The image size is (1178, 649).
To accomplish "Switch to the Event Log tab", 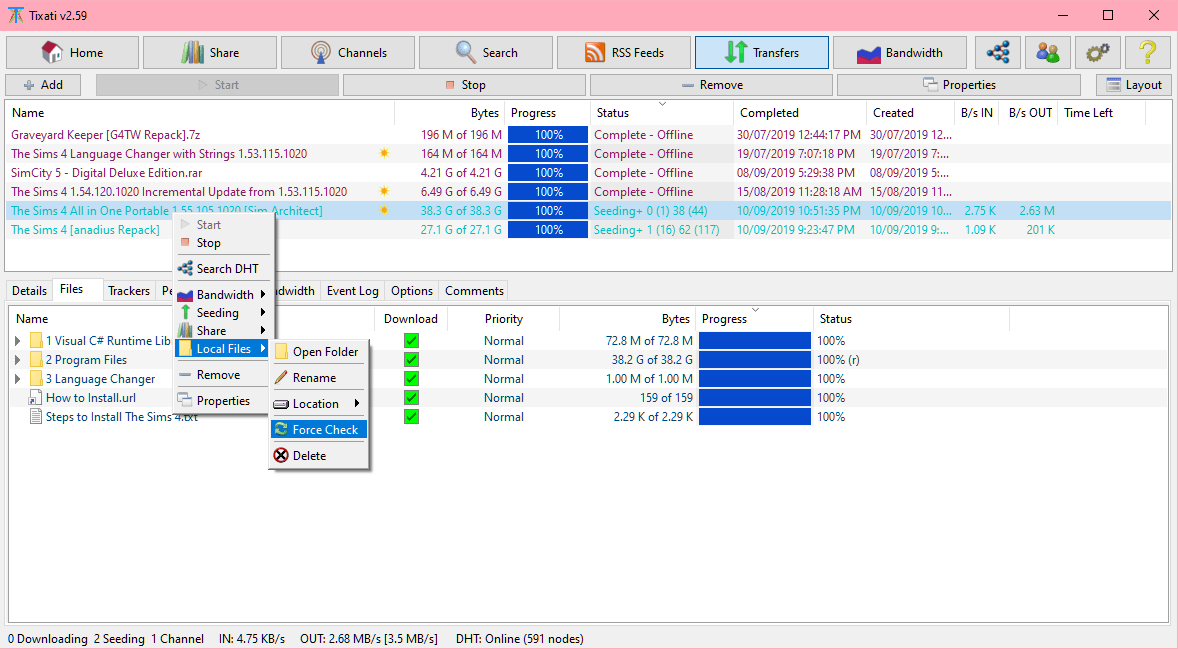I will (x=352, y=291).
